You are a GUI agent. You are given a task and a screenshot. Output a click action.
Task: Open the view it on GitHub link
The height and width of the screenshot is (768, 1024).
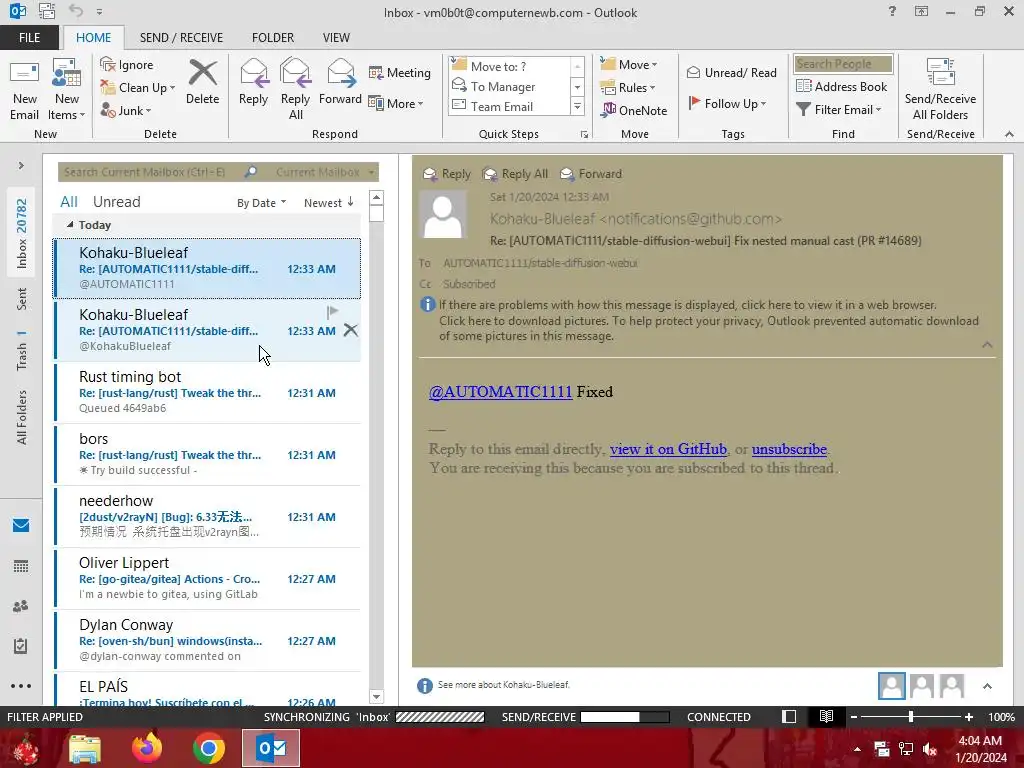point(668,449)
